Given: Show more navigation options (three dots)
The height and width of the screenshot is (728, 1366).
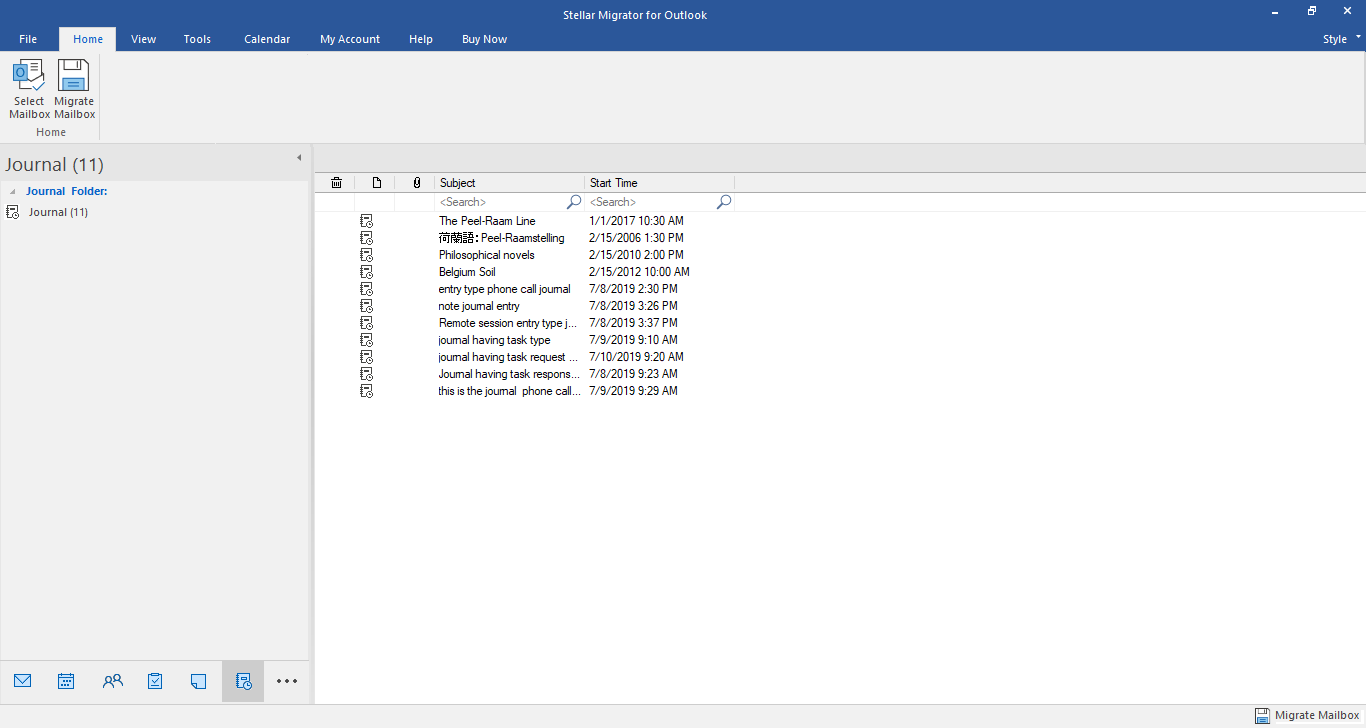Looking at the screenshot, I should tap(287, 681).
